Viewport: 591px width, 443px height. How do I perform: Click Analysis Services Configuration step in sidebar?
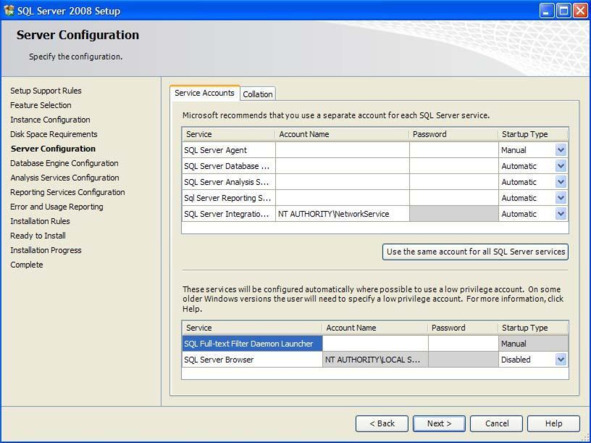click(64, 178)
